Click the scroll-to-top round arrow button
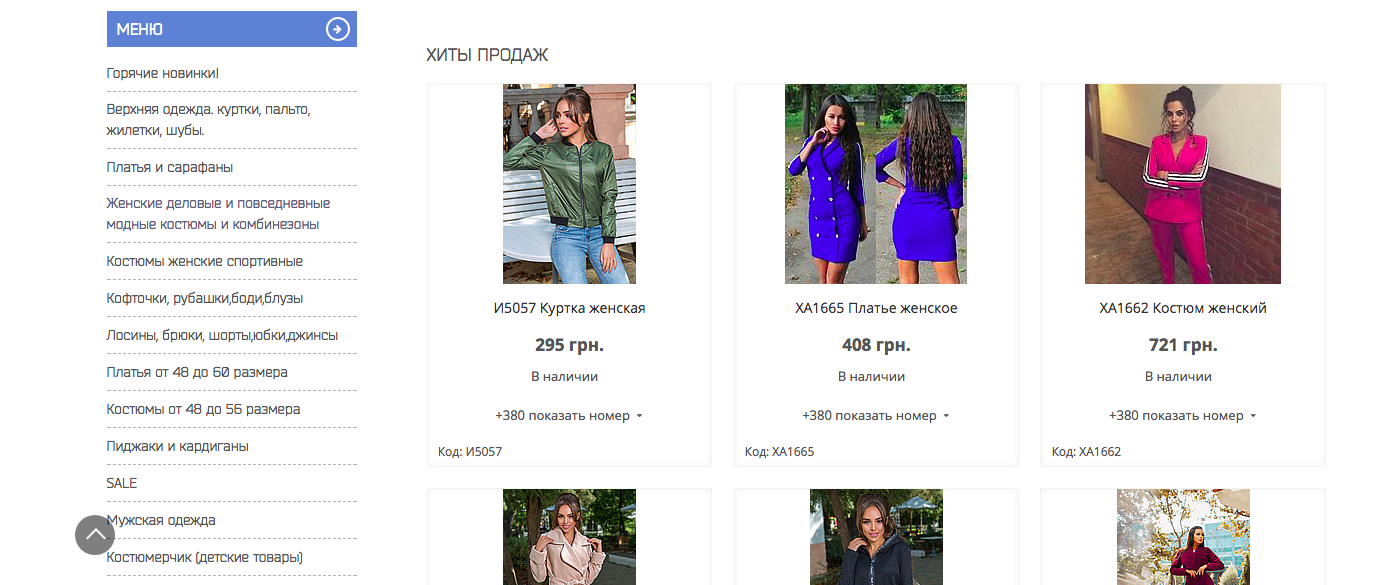The image size is (1377, 585). pos(96,535)
